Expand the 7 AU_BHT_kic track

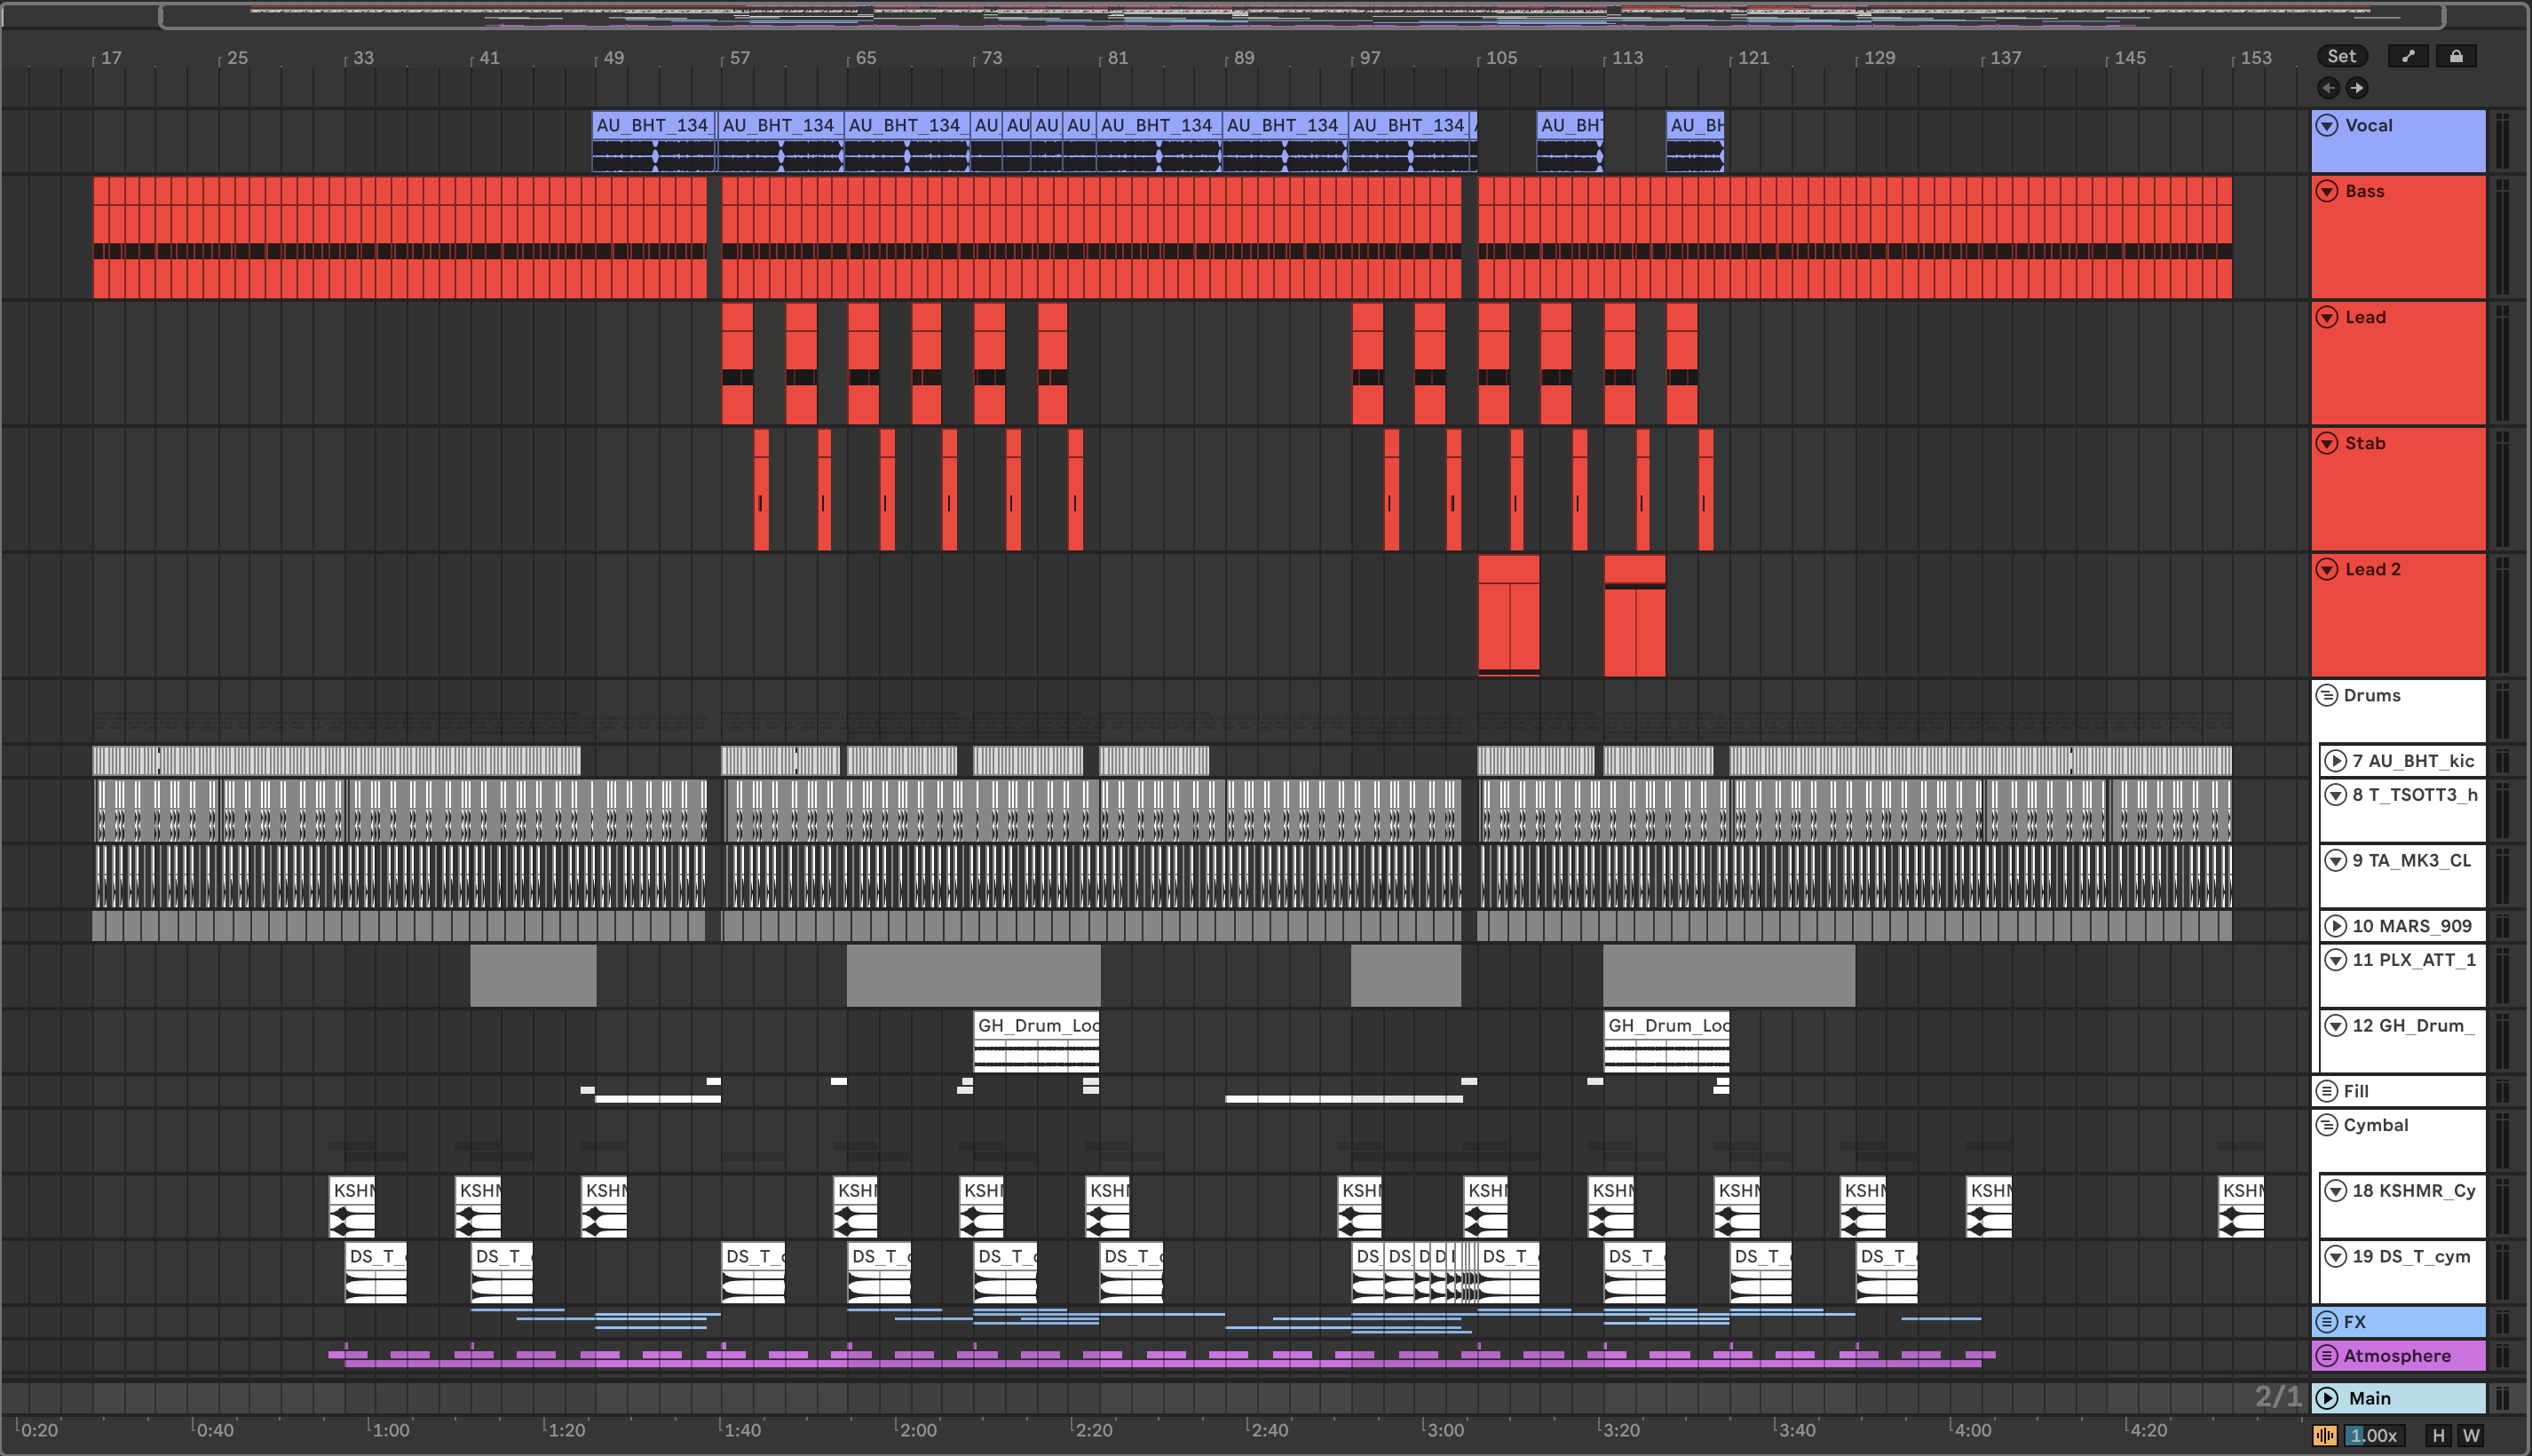[x=2335, y=761]
